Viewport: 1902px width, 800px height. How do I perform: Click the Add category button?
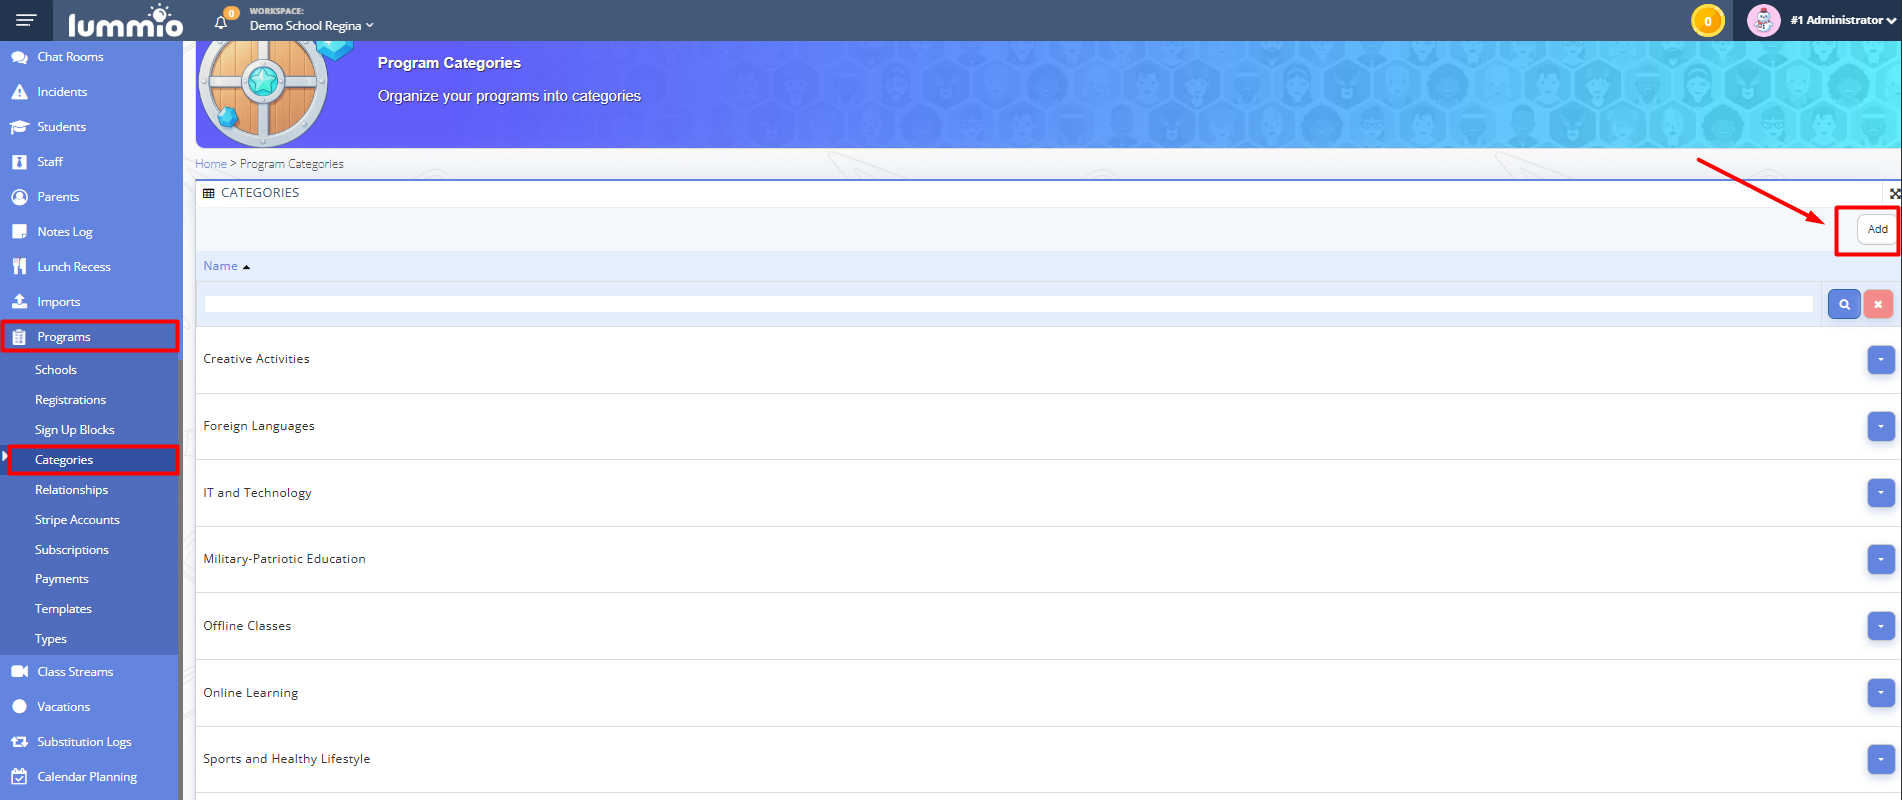click(1877, 229)
